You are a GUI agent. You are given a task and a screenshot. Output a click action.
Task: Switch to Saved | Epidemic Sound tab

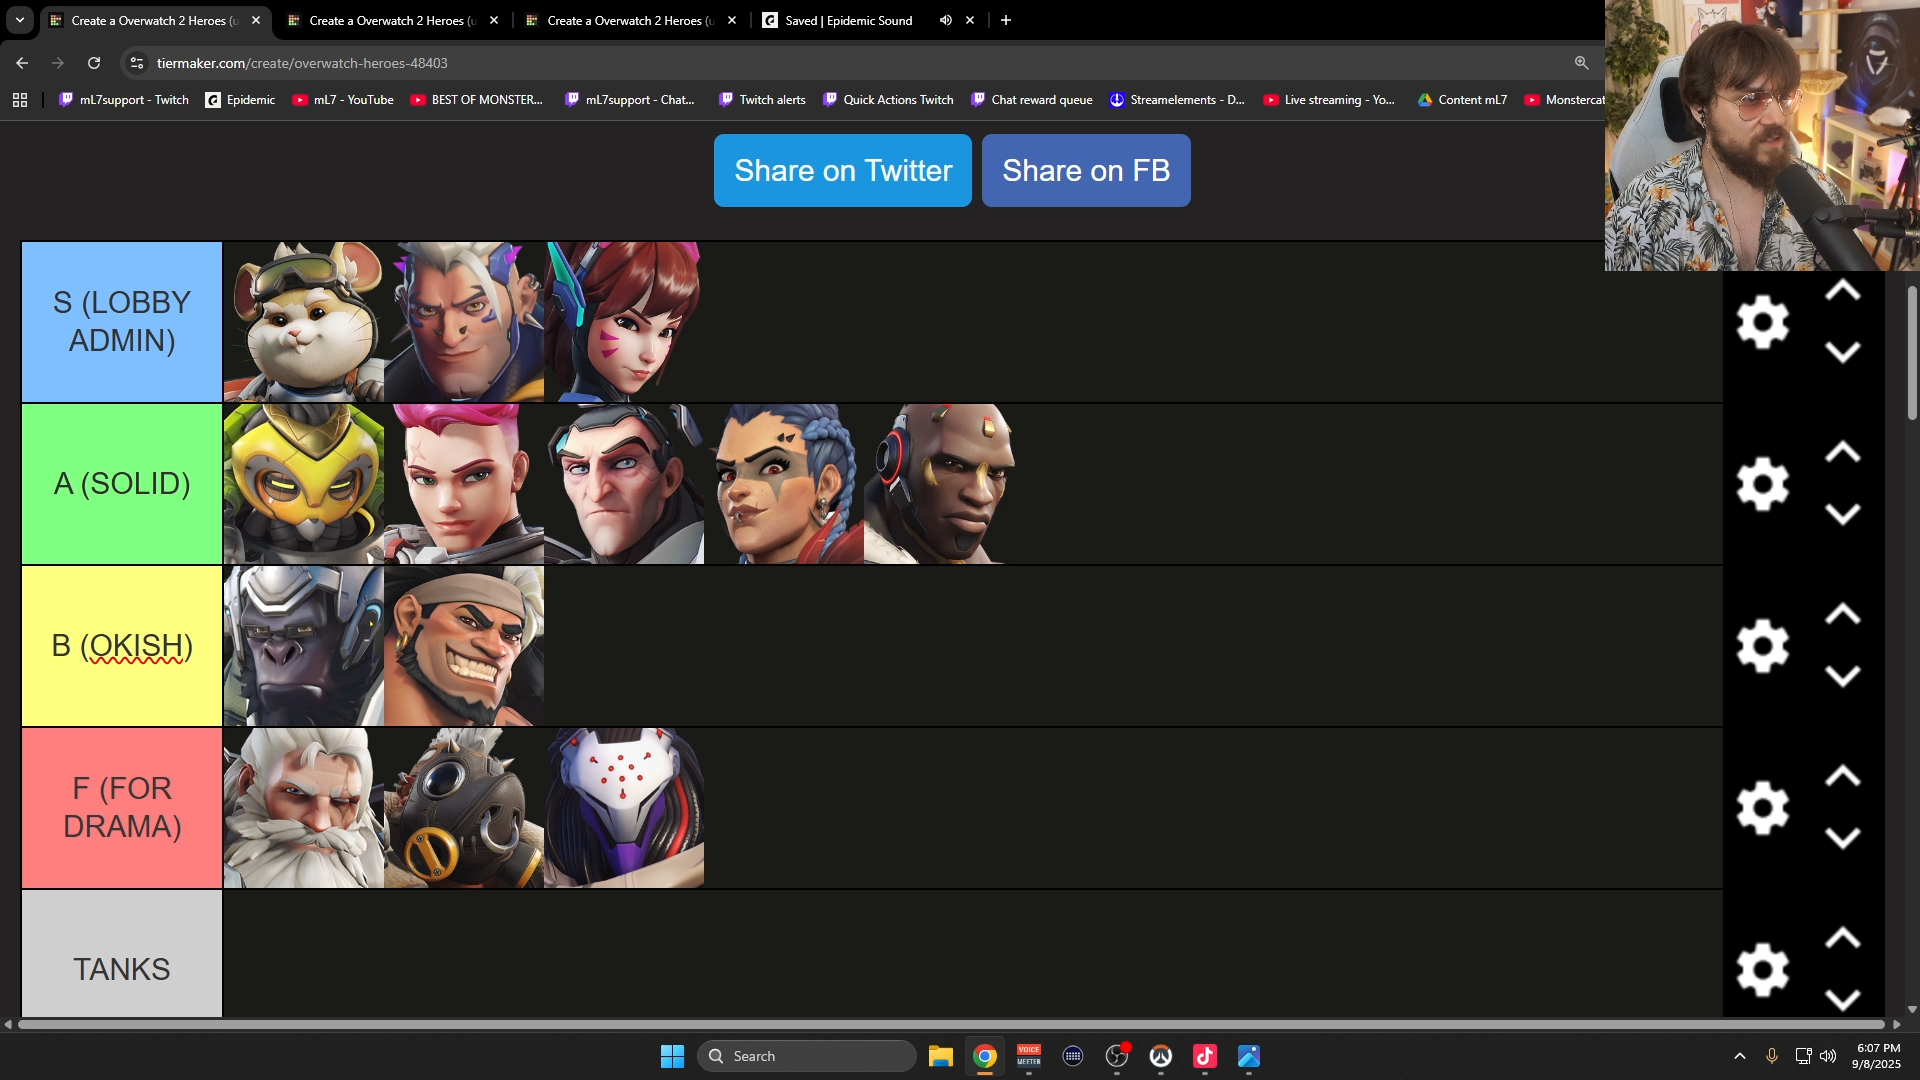[x=849, y=20]
